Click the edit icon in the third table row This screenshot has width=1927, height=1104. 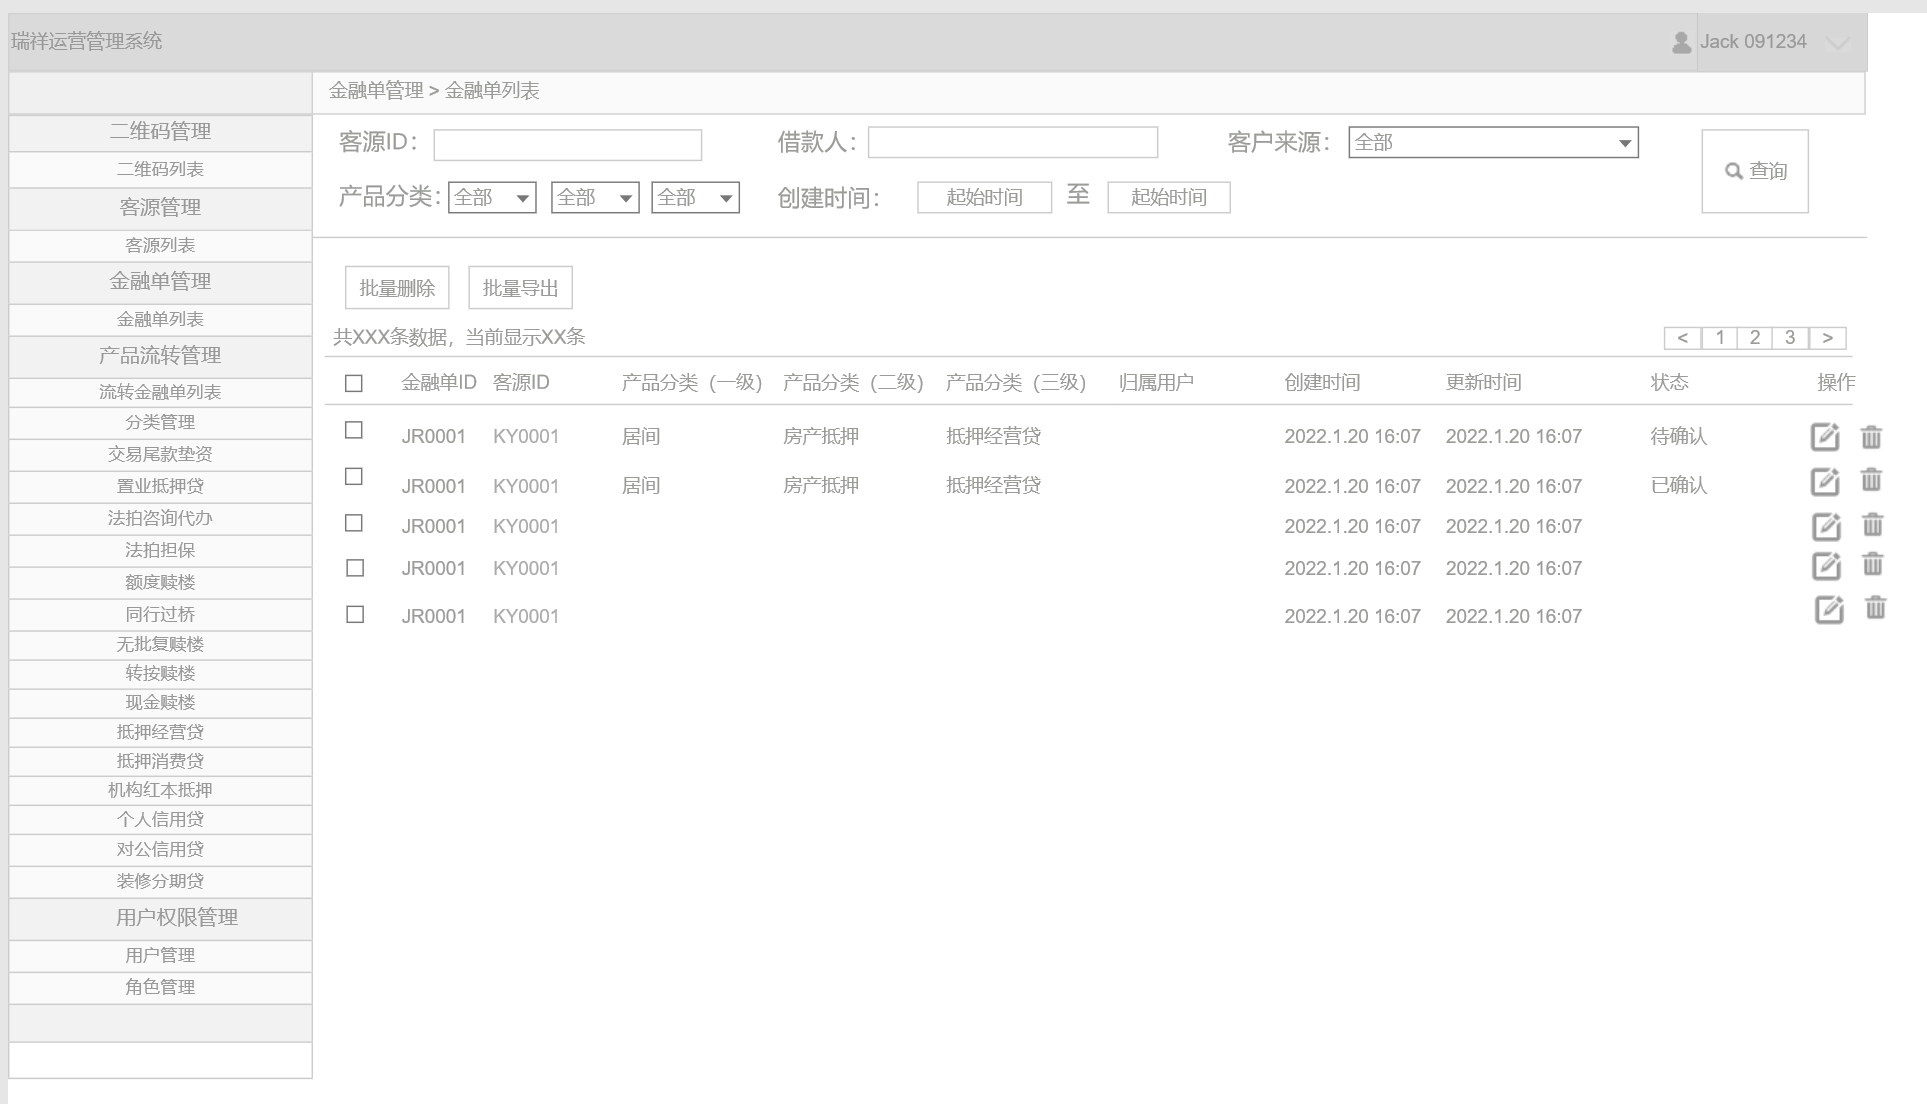[x=1826, y=526]
